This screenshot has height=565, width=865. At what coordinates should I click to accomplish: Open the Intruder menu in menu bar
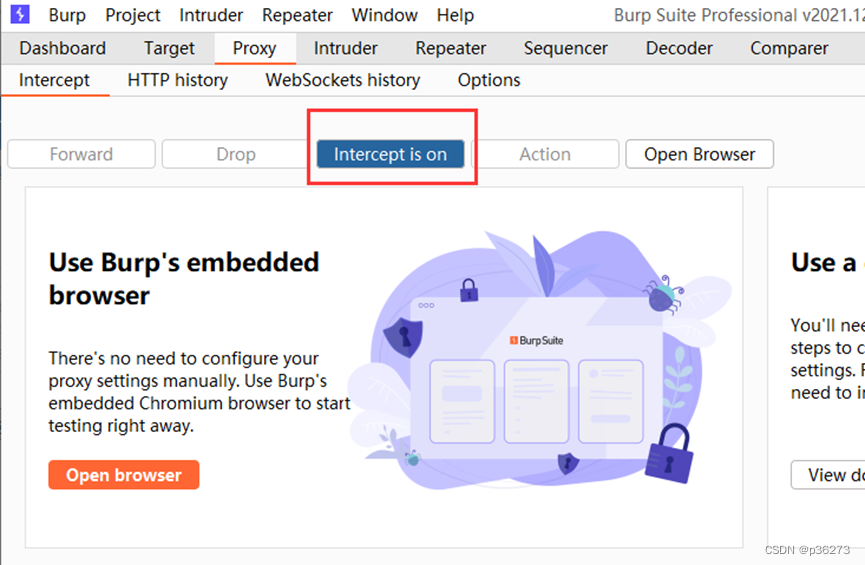(211, 15)
